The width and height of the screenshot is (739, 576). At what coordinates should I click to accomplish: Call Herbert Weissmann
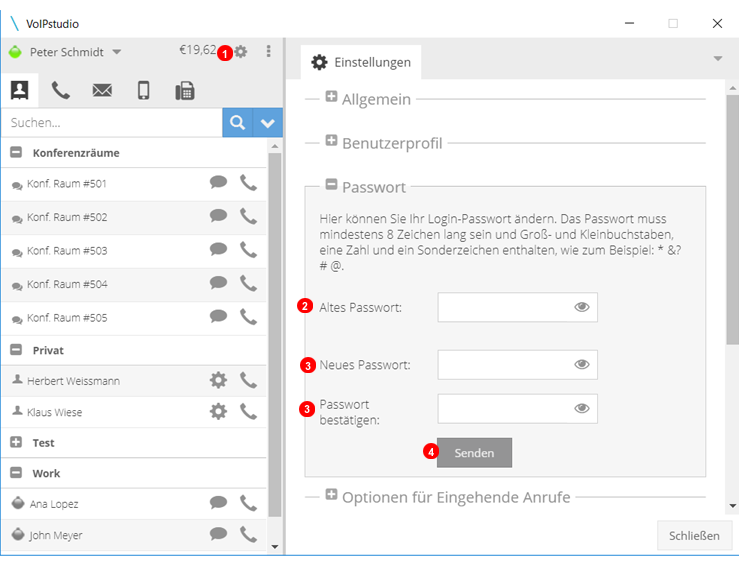click(x=248, y=380)
